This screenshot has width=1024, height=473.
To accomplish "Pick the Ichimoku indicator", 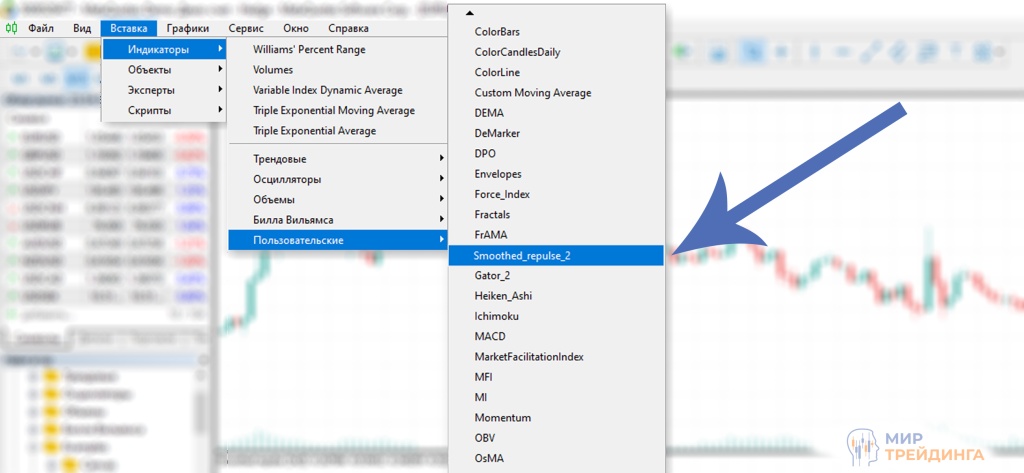I will pyautogui.click(x=496, y=316).
